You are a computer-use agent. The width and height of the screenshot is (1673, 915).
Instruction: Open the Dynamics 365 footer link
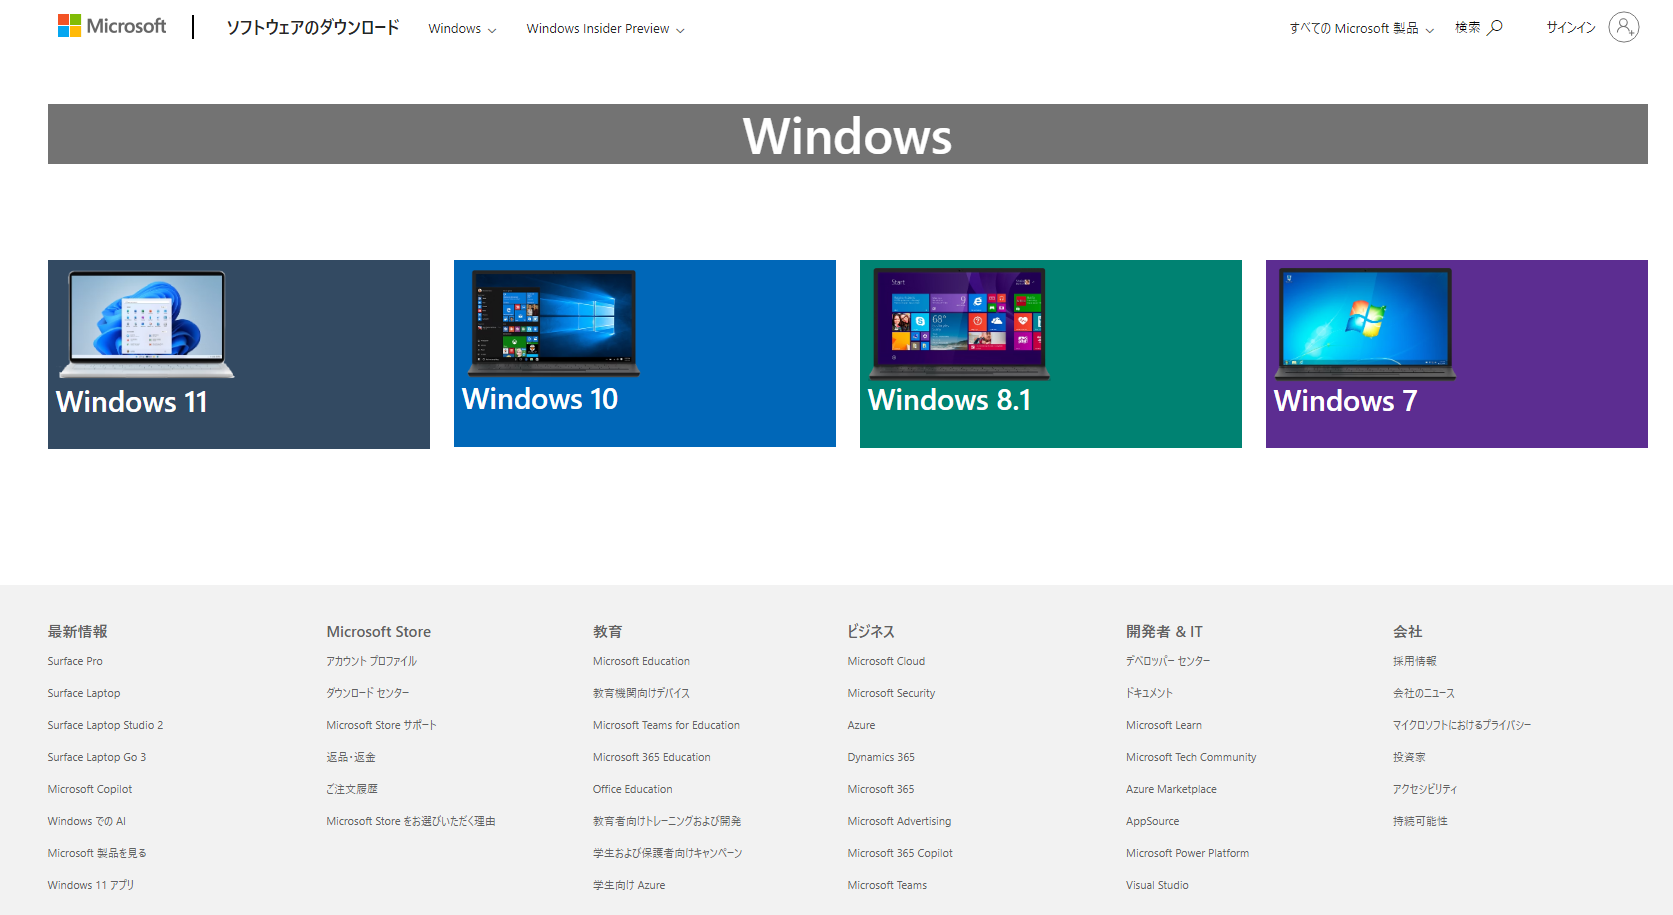(x=880, y=757)
